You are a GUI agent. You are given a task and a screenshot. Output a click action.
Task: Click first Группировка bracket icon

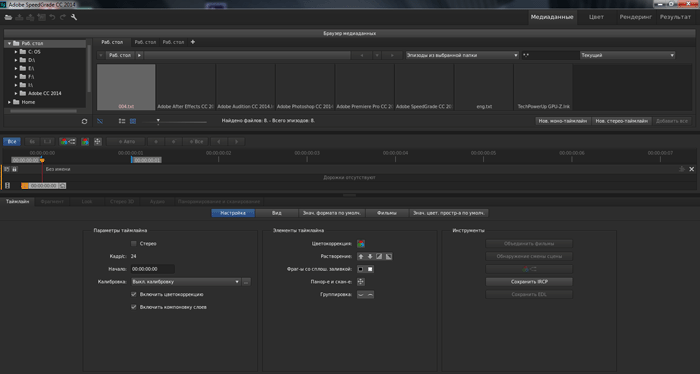361,295
